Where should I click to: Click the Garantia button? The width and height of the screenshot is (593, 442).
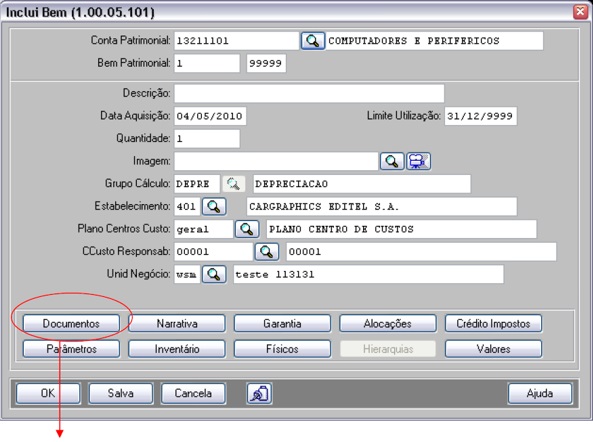click(x=282, y=324)
